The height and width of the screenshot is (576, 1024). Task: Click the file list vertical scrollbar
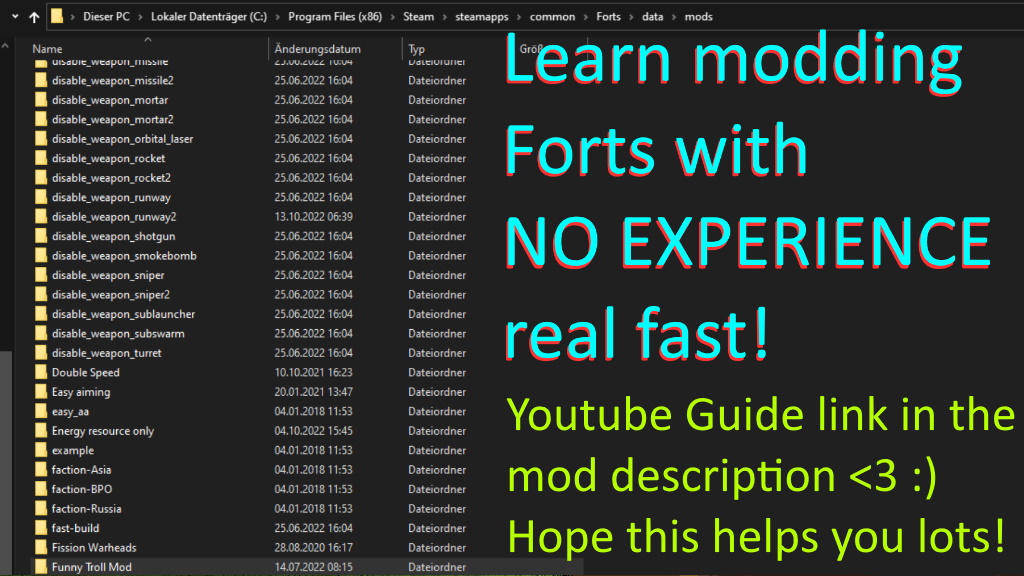[x=5, y=463]
